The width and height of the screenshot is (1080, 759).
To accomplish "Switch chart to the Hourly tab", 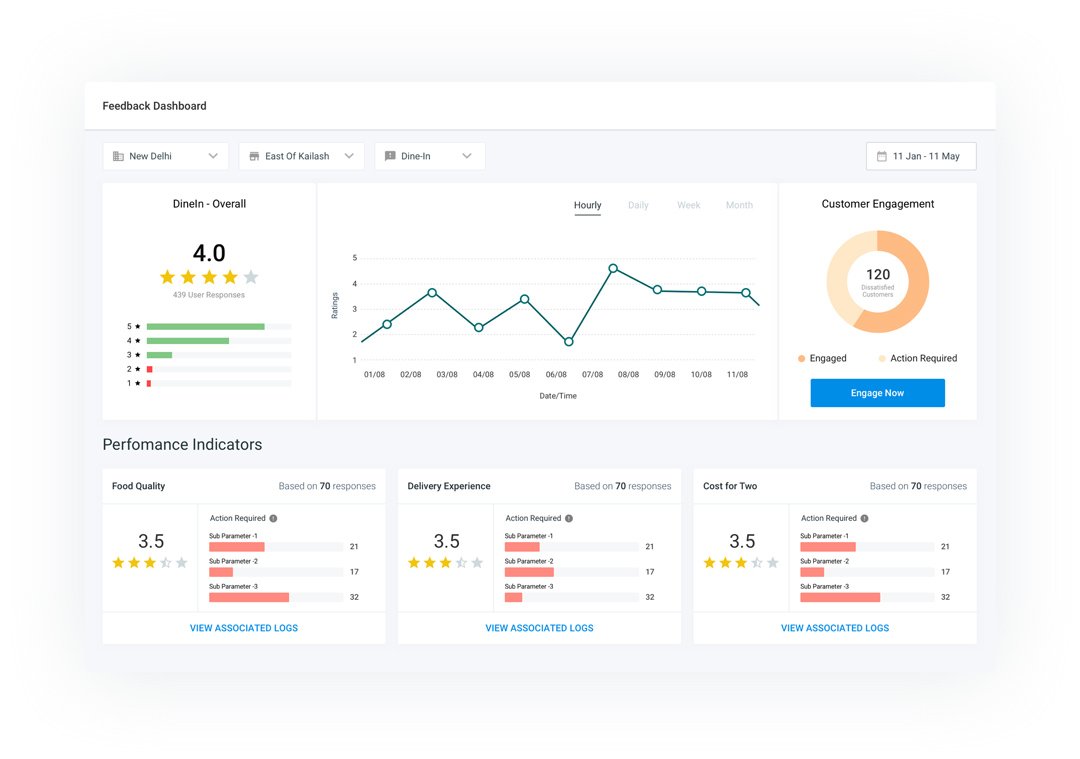I will pos(587,205).
